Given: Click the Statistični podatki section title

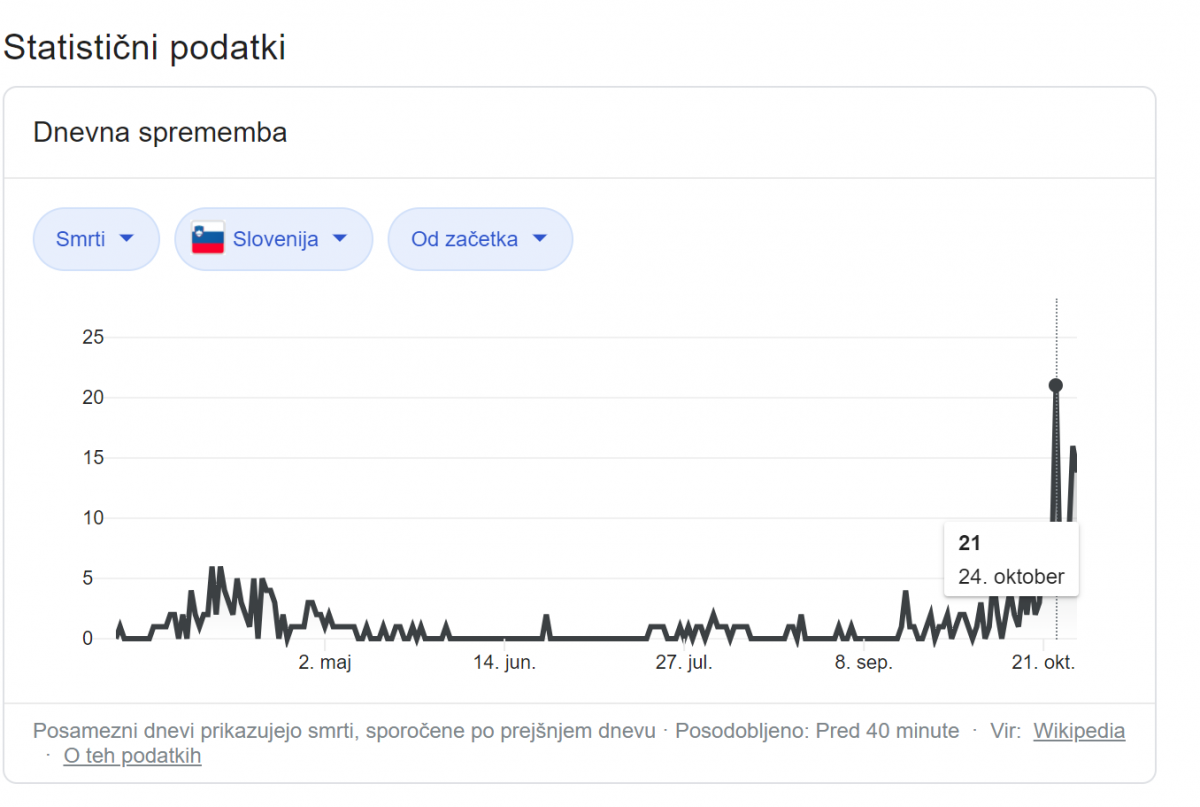Looking at the screenshot, I should coord(145,47).
